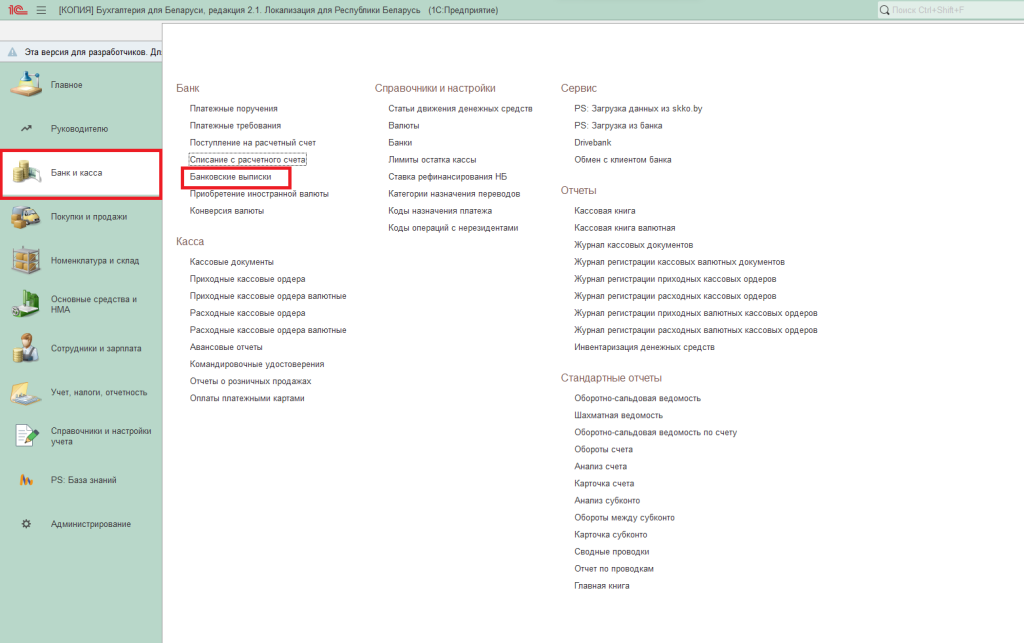Click the Основные средства и НМА icon
This screenshot has width=1024, height=643.
coord(26,304)
